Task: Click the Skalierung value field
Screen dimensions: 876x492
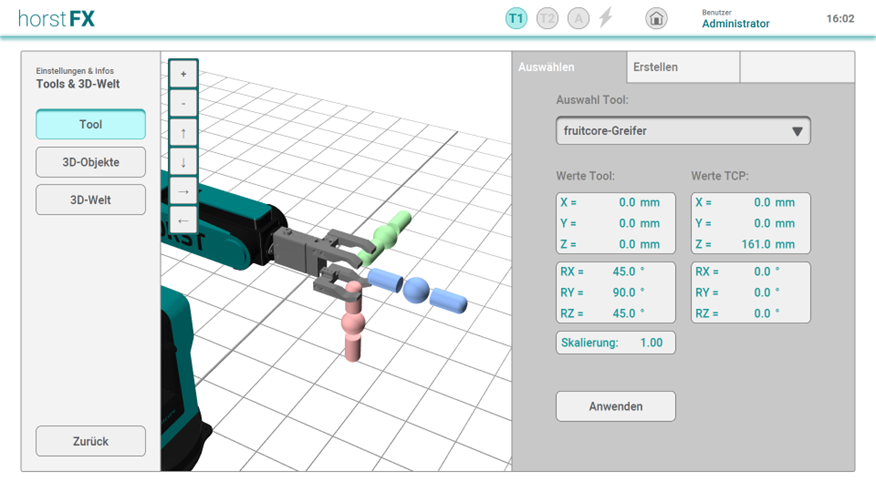Action: tap(616, 343)
